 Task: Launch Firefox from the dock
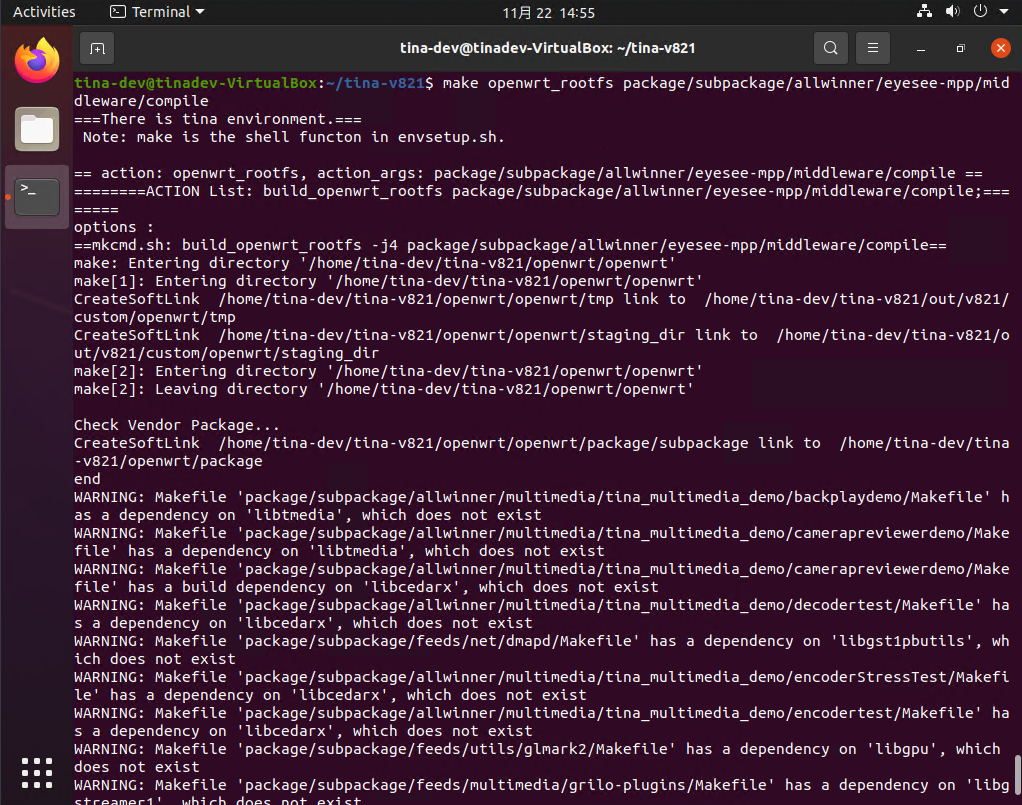(x=37, y=62)
